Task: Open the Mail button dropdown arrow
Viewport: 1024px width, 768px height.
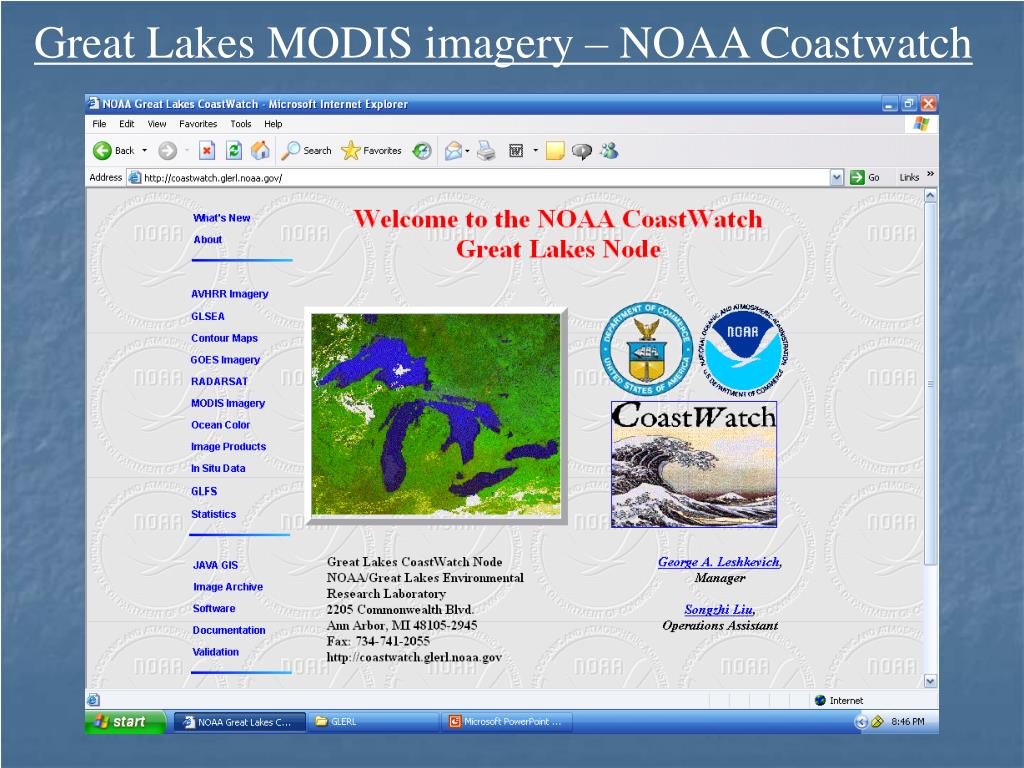Action: (x=468, y=152)
